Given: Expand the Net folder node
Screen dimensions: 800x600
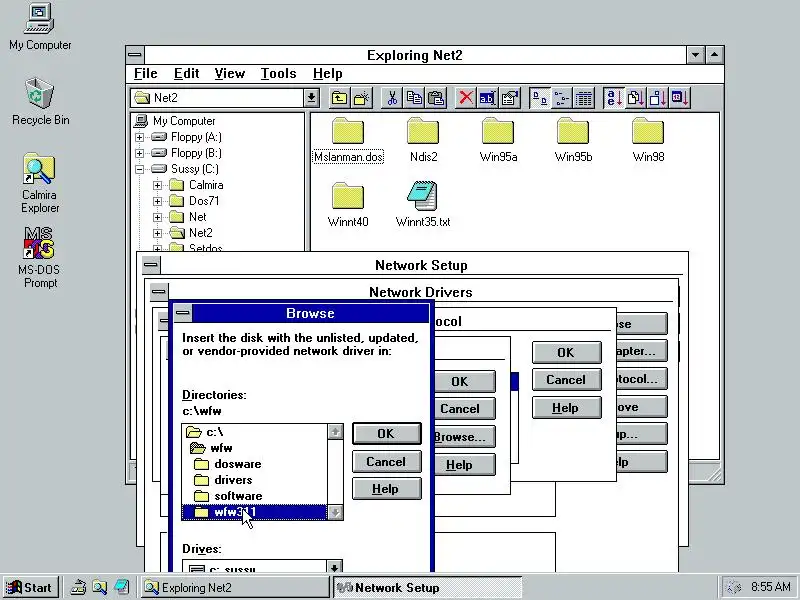Looking at the screenshot, I should click(157, 217).
